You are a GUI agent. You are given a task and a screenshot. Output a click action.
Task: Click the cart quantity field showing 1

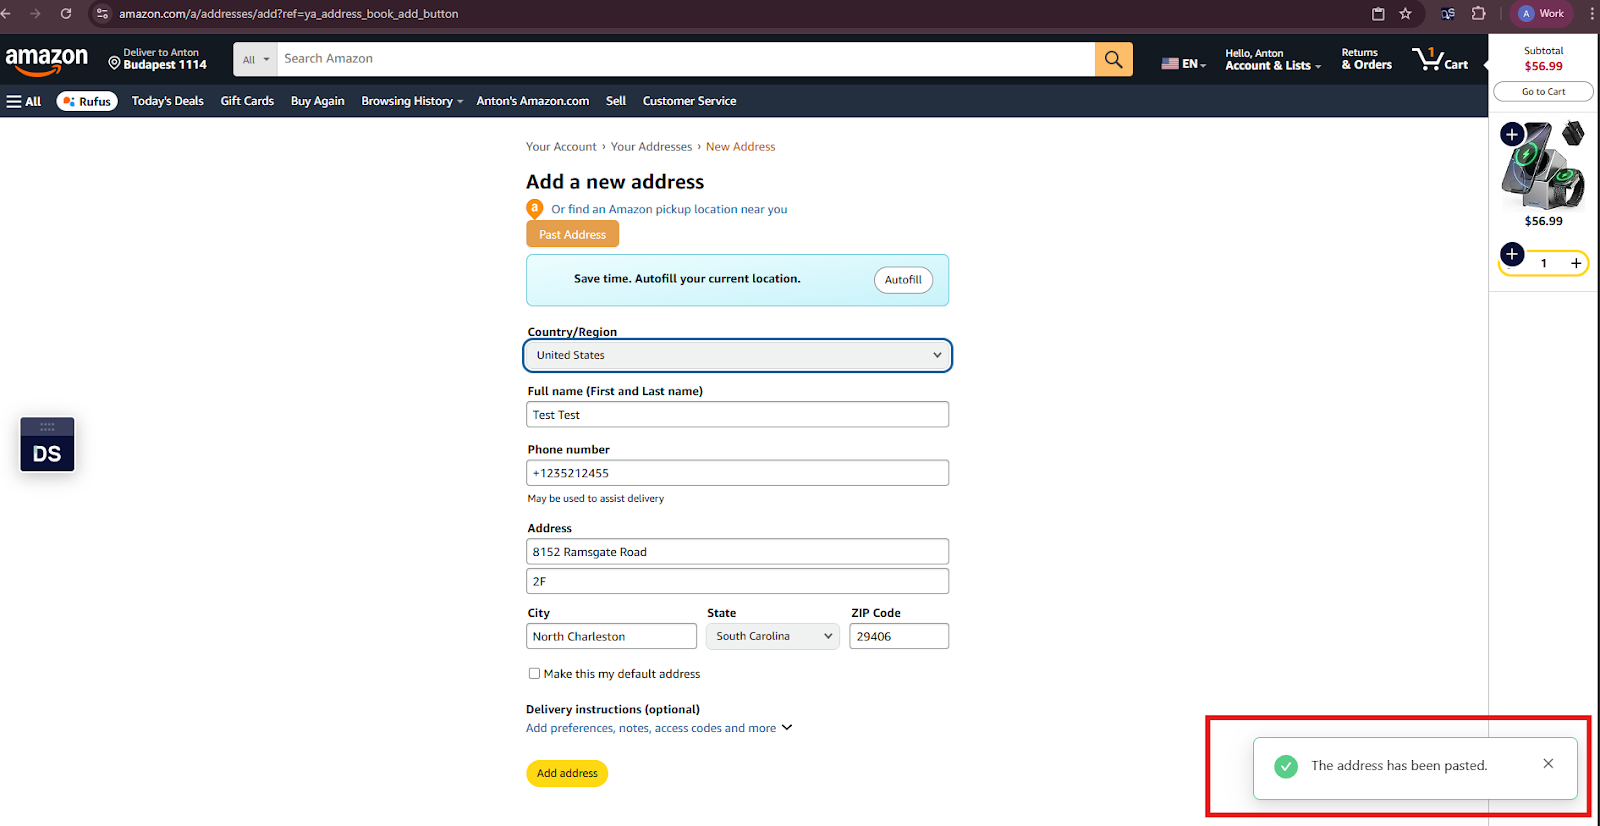click(x=1543, y=263)
